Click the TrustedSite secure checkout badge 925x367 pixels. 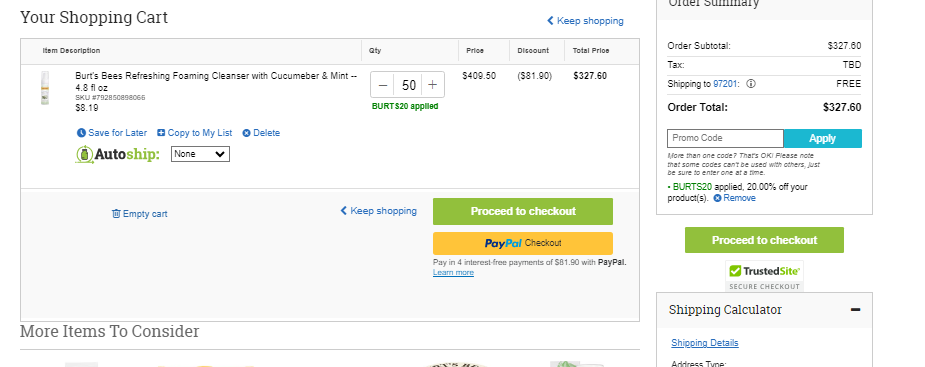(764, 276)
